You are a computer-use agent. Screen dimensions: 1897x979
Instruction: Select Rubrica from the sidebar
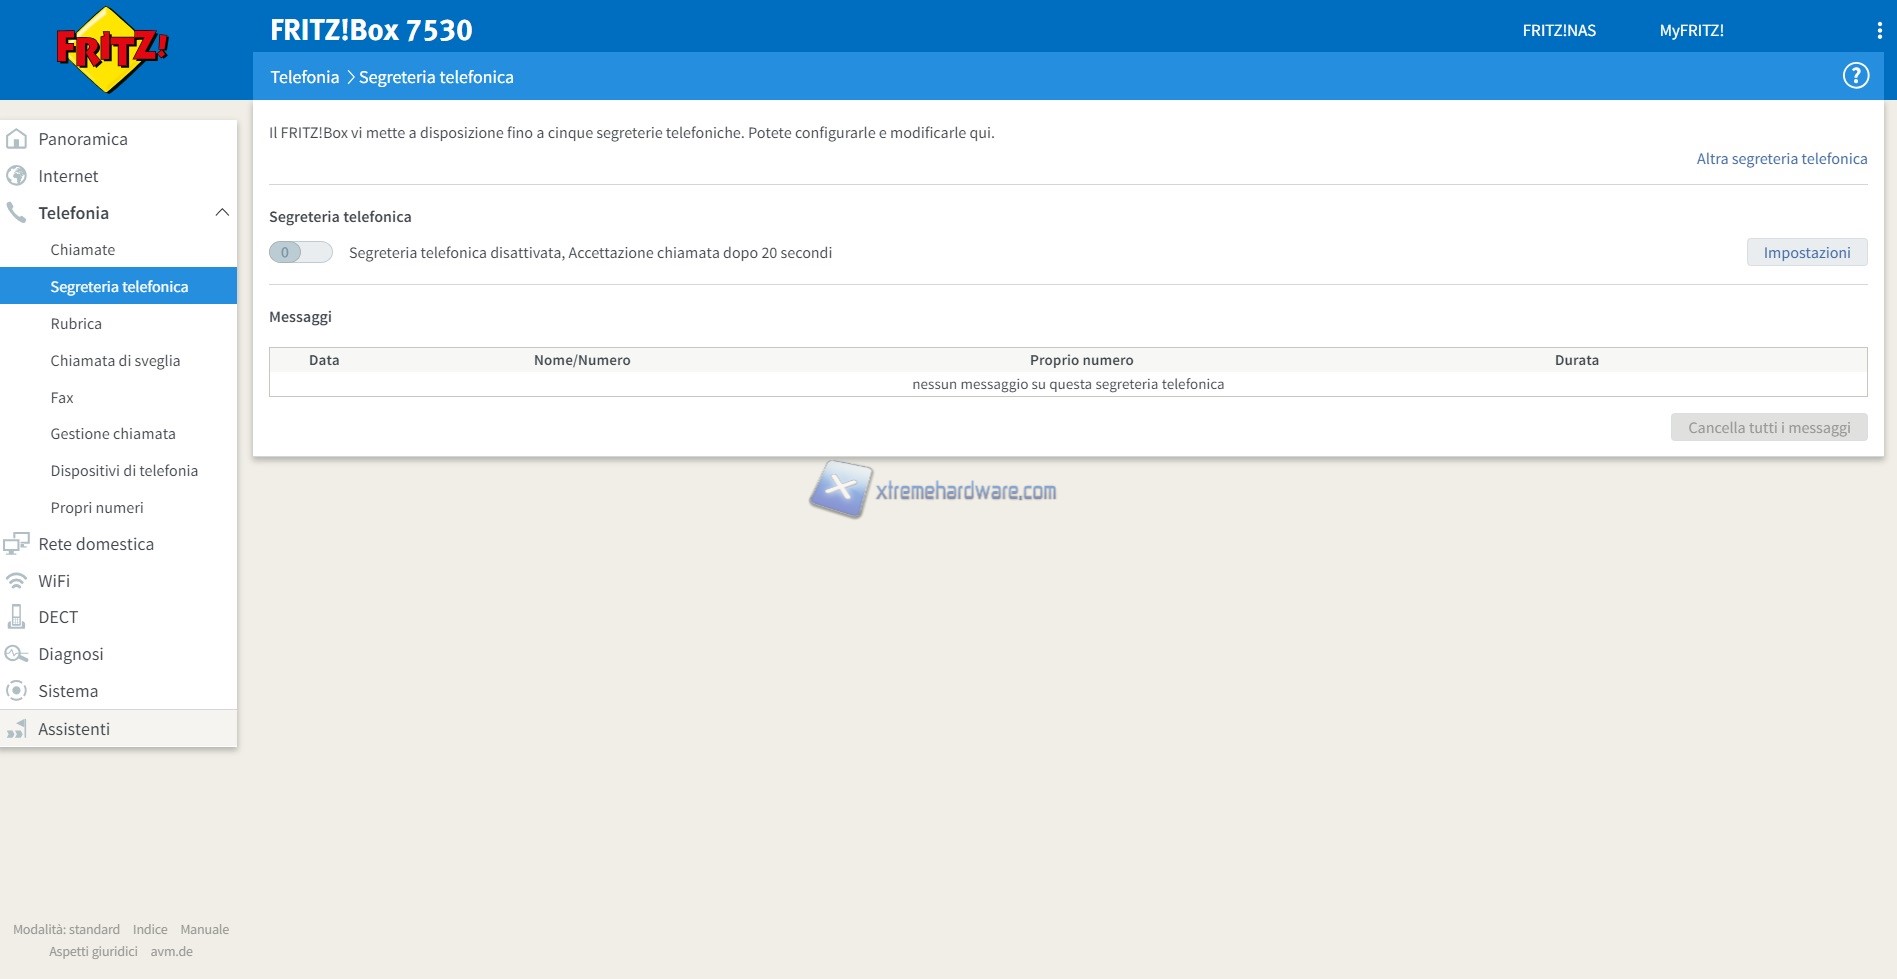[x=76, y=324]
